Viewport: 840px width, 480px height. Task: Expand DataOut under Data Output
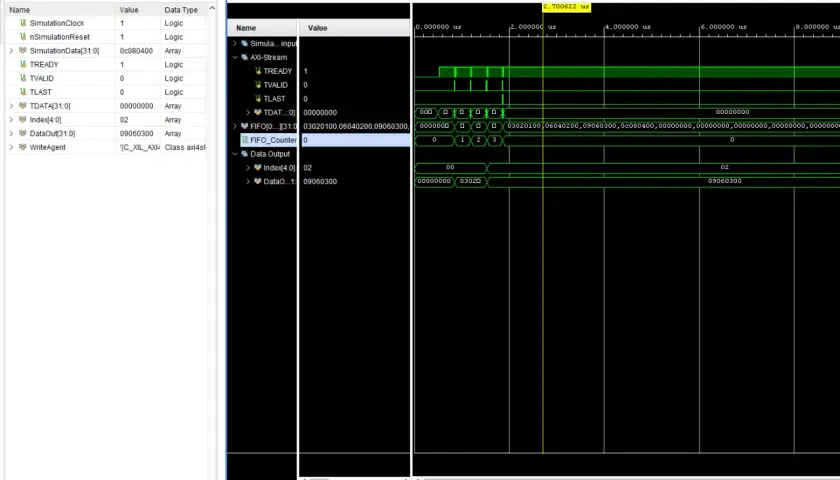pyautogui.click(x=248, y=182)
